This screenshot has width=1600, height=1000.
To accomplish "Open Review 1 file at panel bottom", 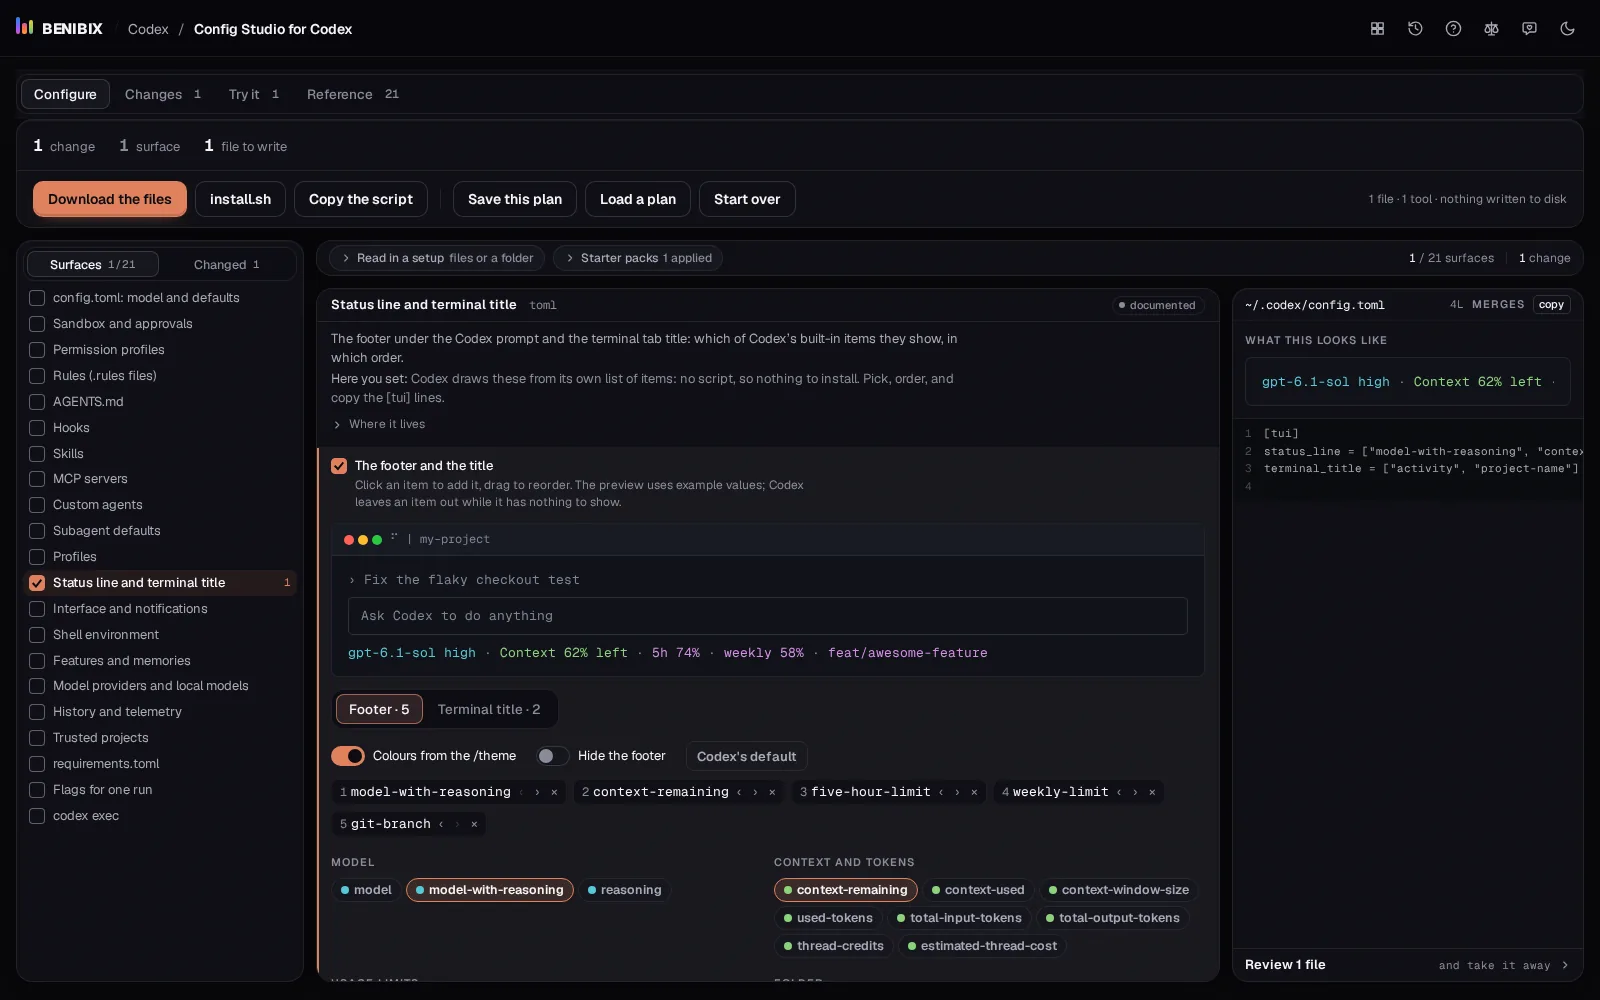I will (1407, 965).
